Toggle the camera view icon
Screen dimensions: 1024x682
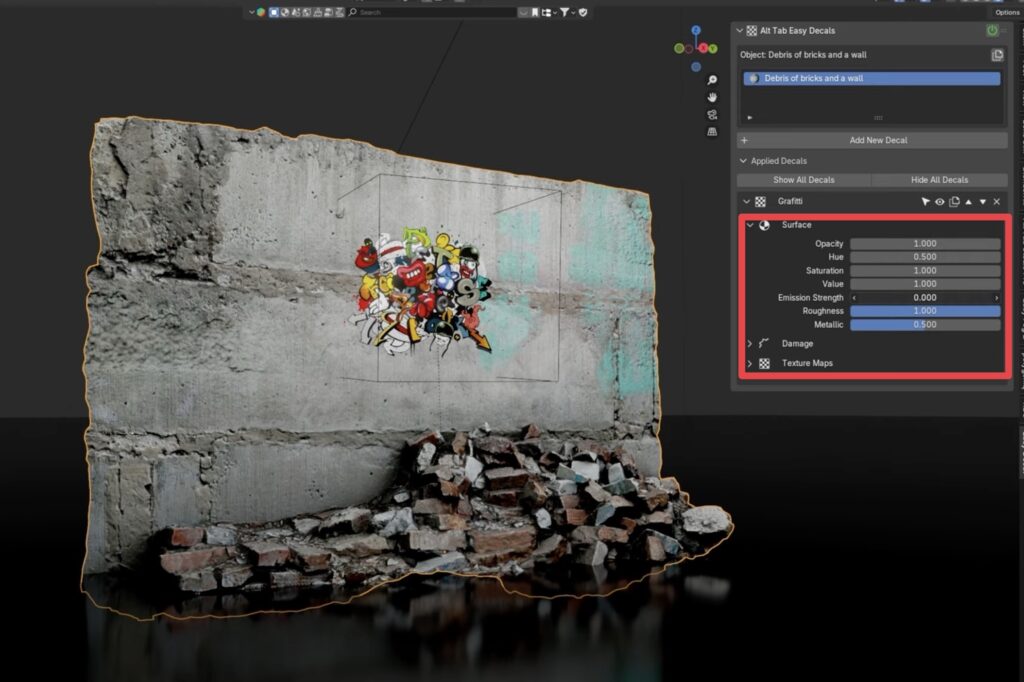click(712, 114)
